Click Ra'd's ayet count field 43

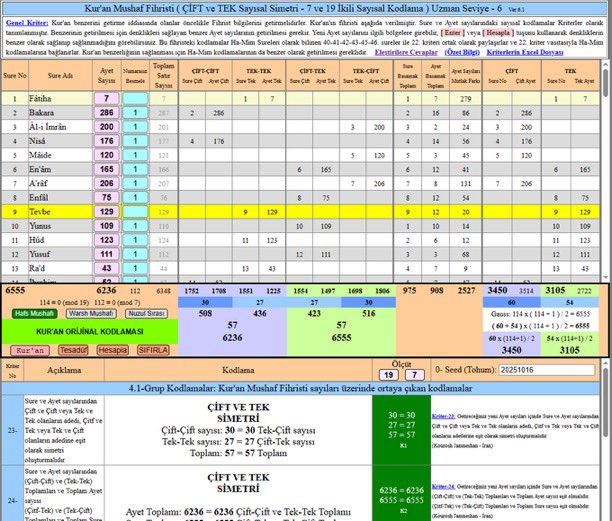pyautogui.click(x=107, y=268)
